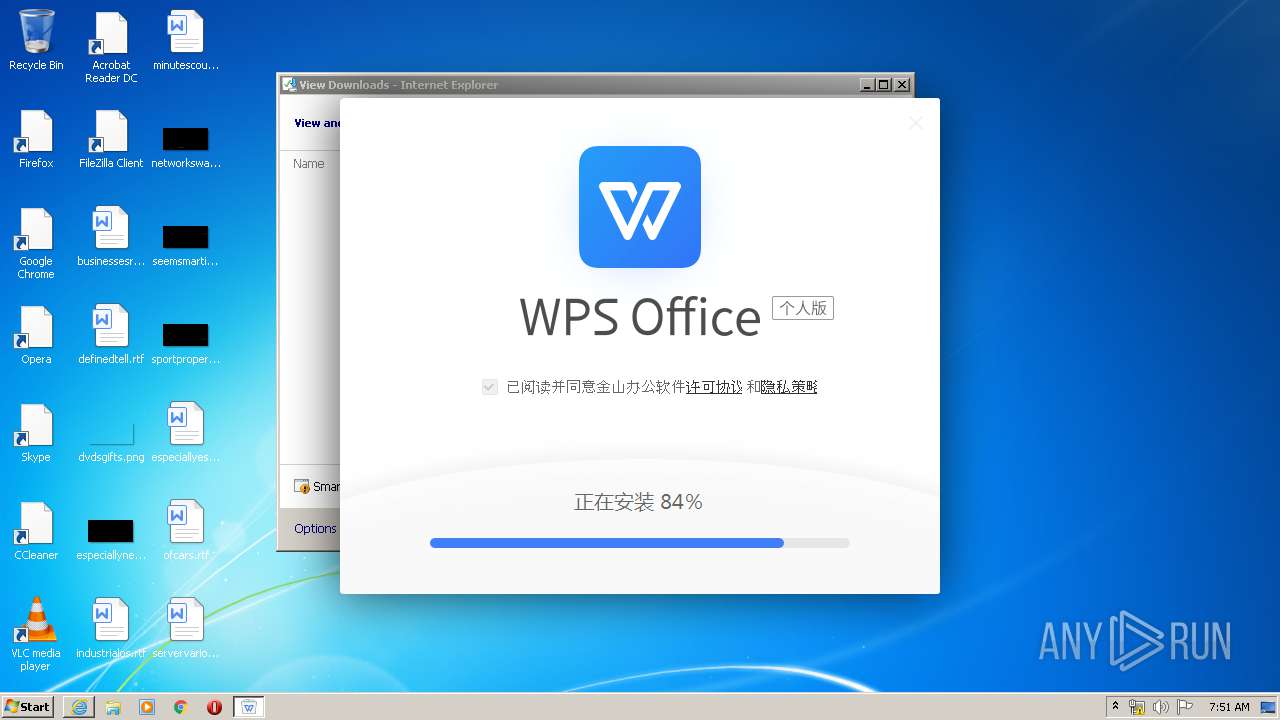The width and height of the screenshot is (1280, 720).
Task: Open servervario... document icon
Action: tap(185, 629)
